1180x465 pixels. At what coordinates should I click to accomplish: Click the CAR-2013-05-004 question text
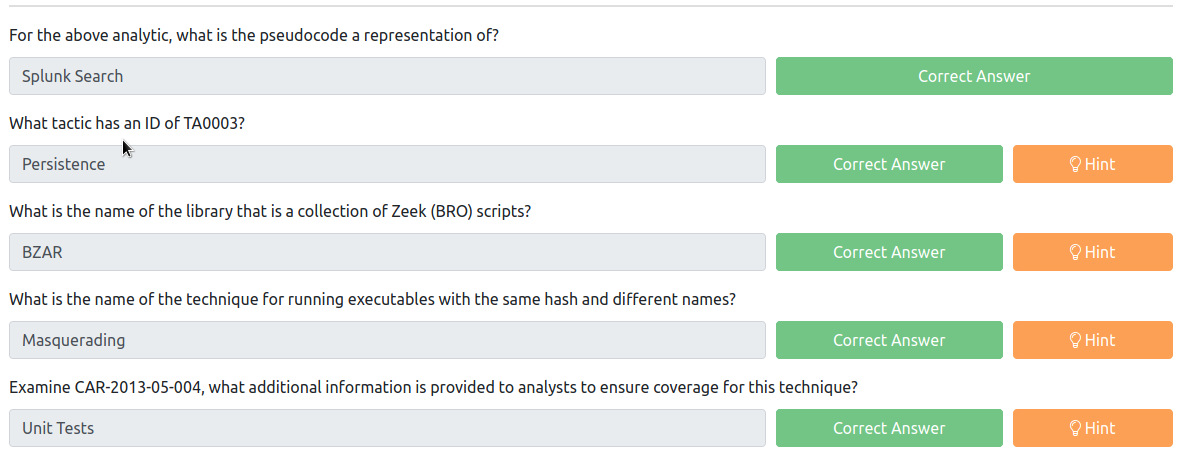point(433,388)
